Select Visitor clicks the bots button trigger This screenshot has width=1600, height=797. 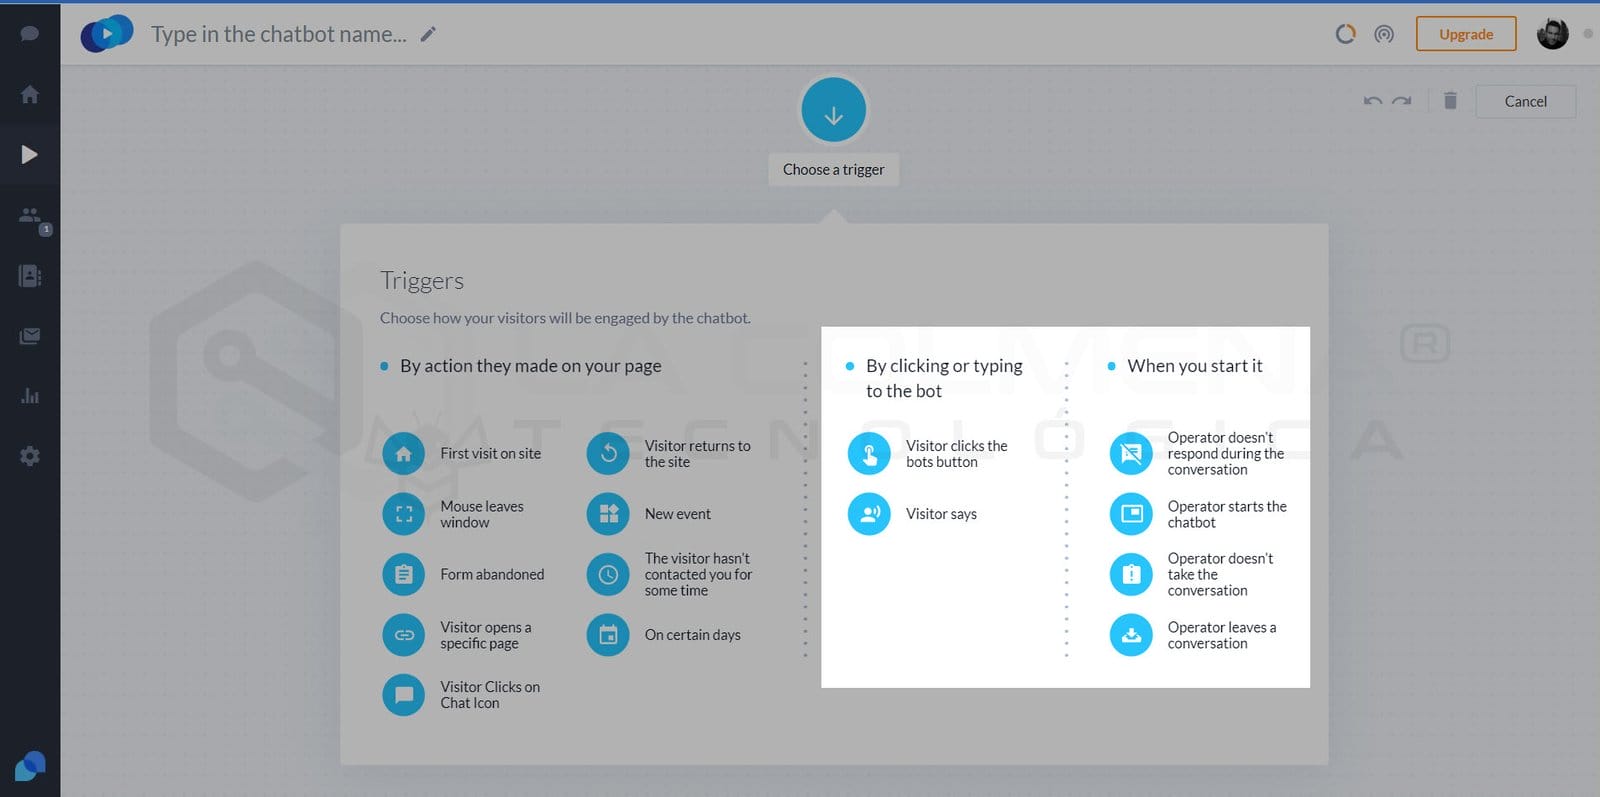[x=928, y=454]
